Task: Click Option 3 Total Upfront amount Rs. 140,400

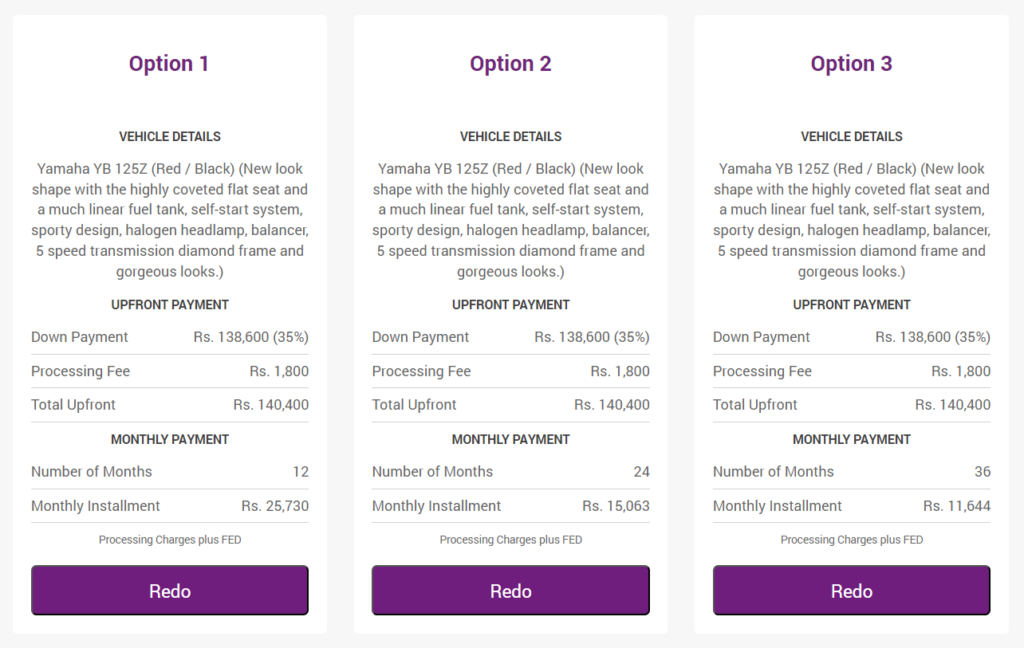Action: click(953, 405)
